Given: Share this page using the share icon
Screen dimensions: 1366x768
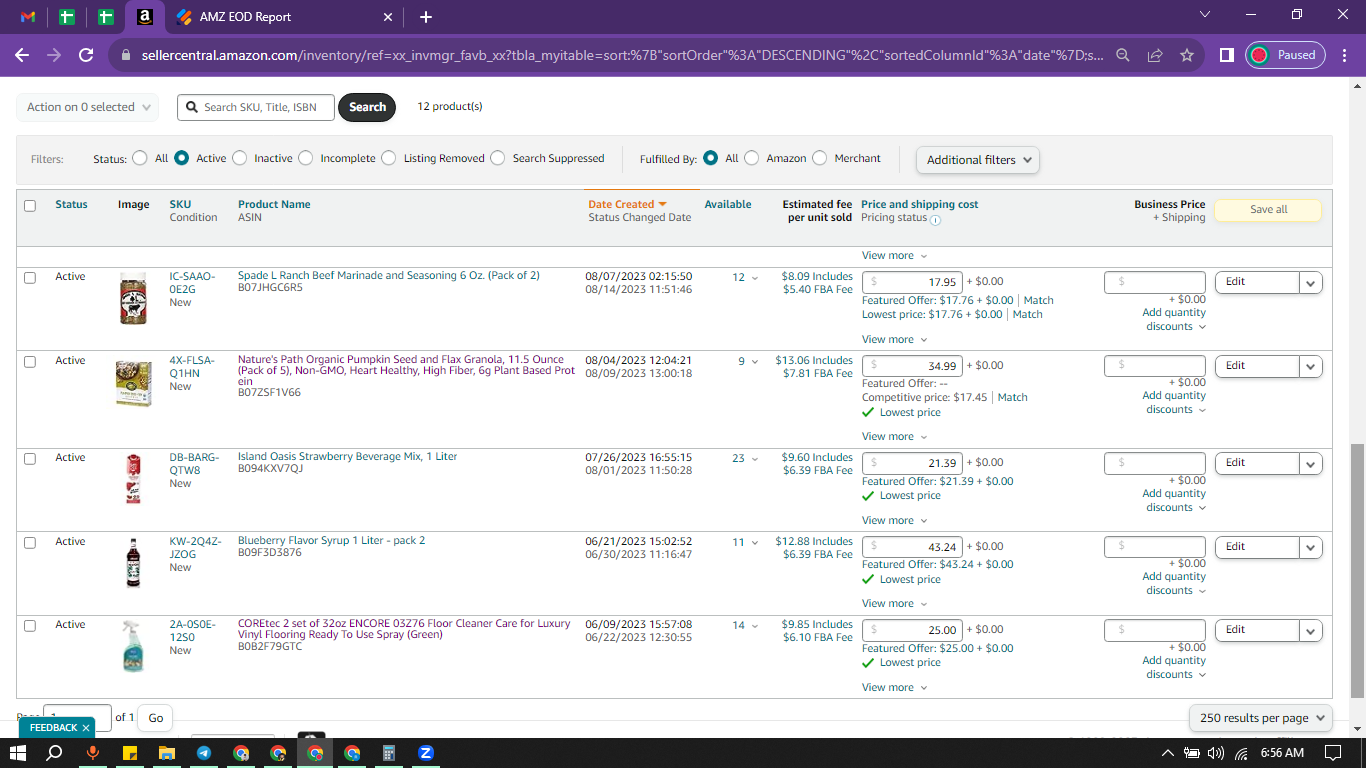Looking at the screenshot, I should 1155,55.
